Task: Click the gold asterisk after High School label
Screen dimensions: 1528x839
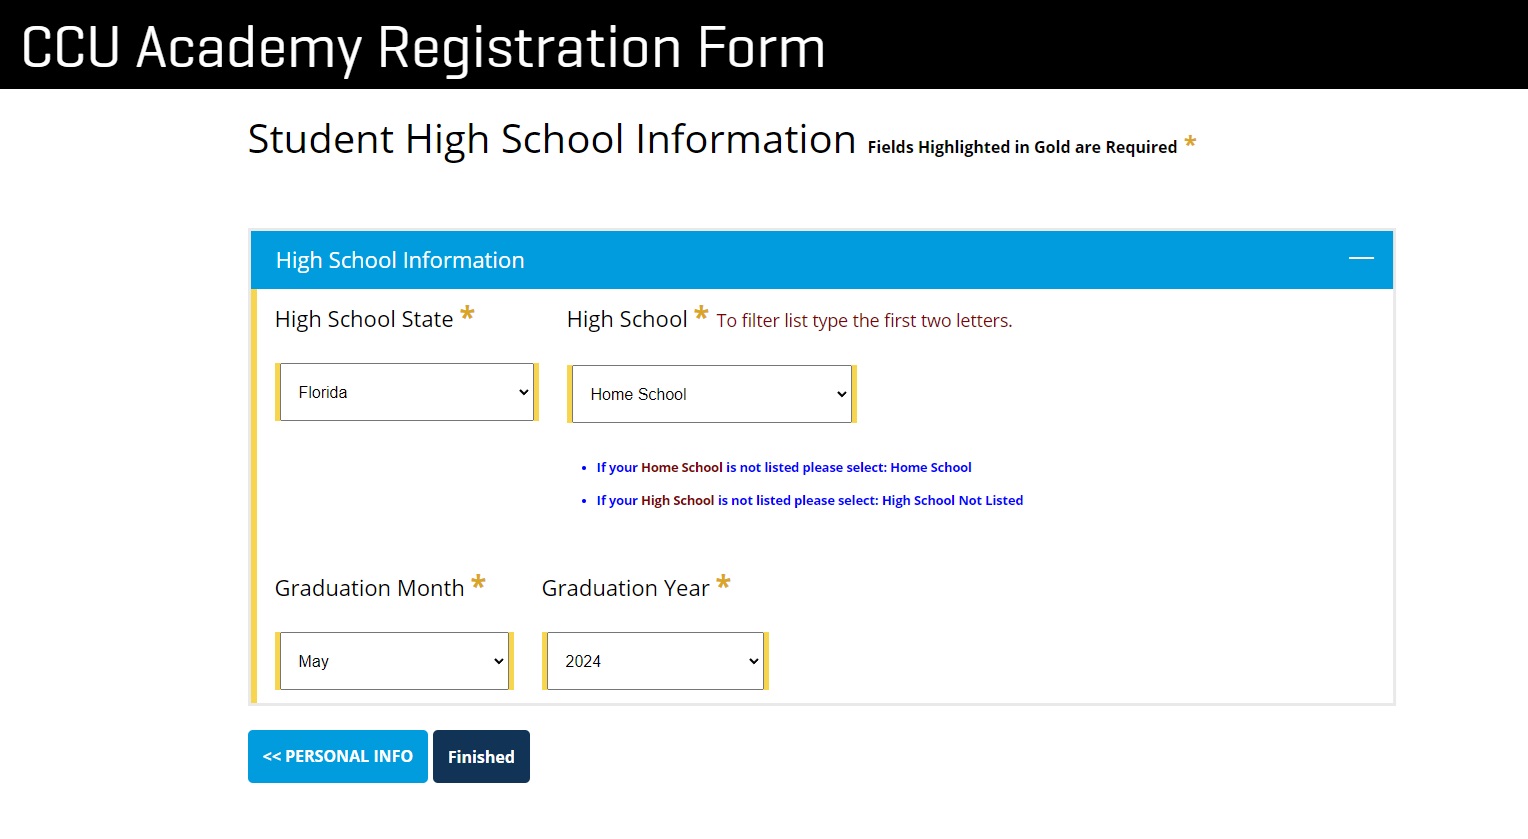Action: [701, 315]
